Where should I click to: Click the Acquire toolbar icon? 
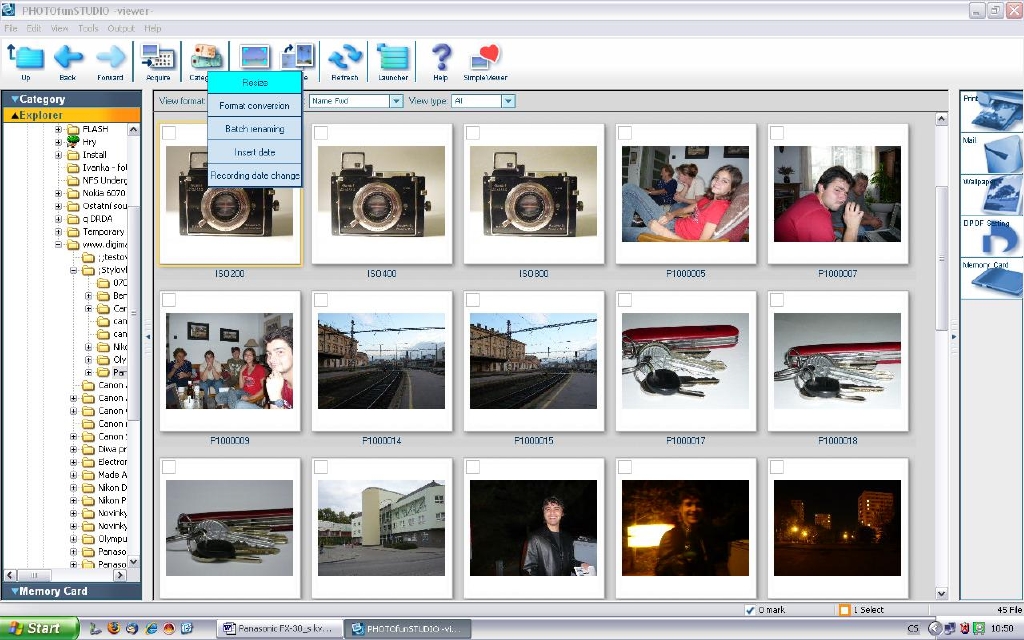158,59
